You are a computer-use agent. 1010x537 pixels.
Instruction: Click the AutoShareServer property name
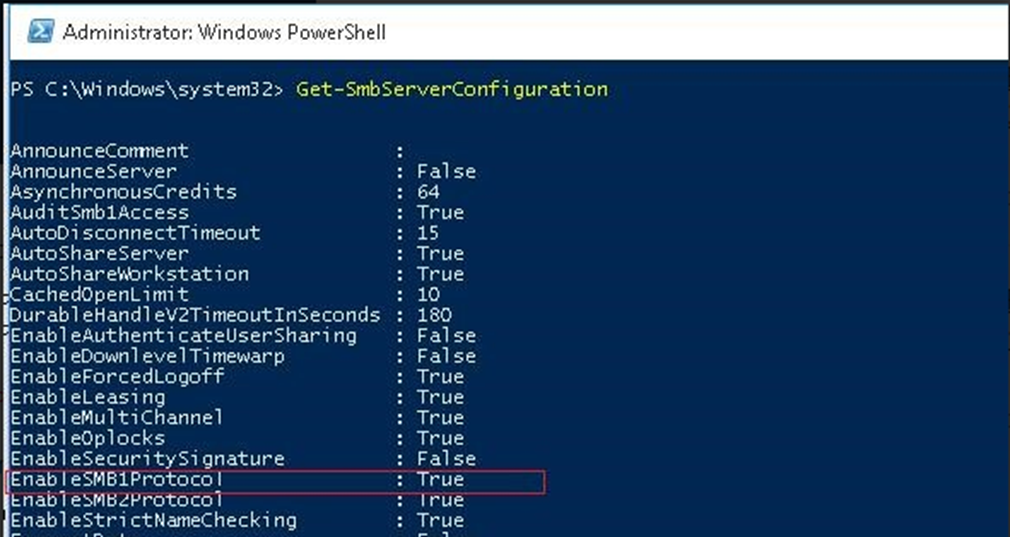[x=99, y=253]
